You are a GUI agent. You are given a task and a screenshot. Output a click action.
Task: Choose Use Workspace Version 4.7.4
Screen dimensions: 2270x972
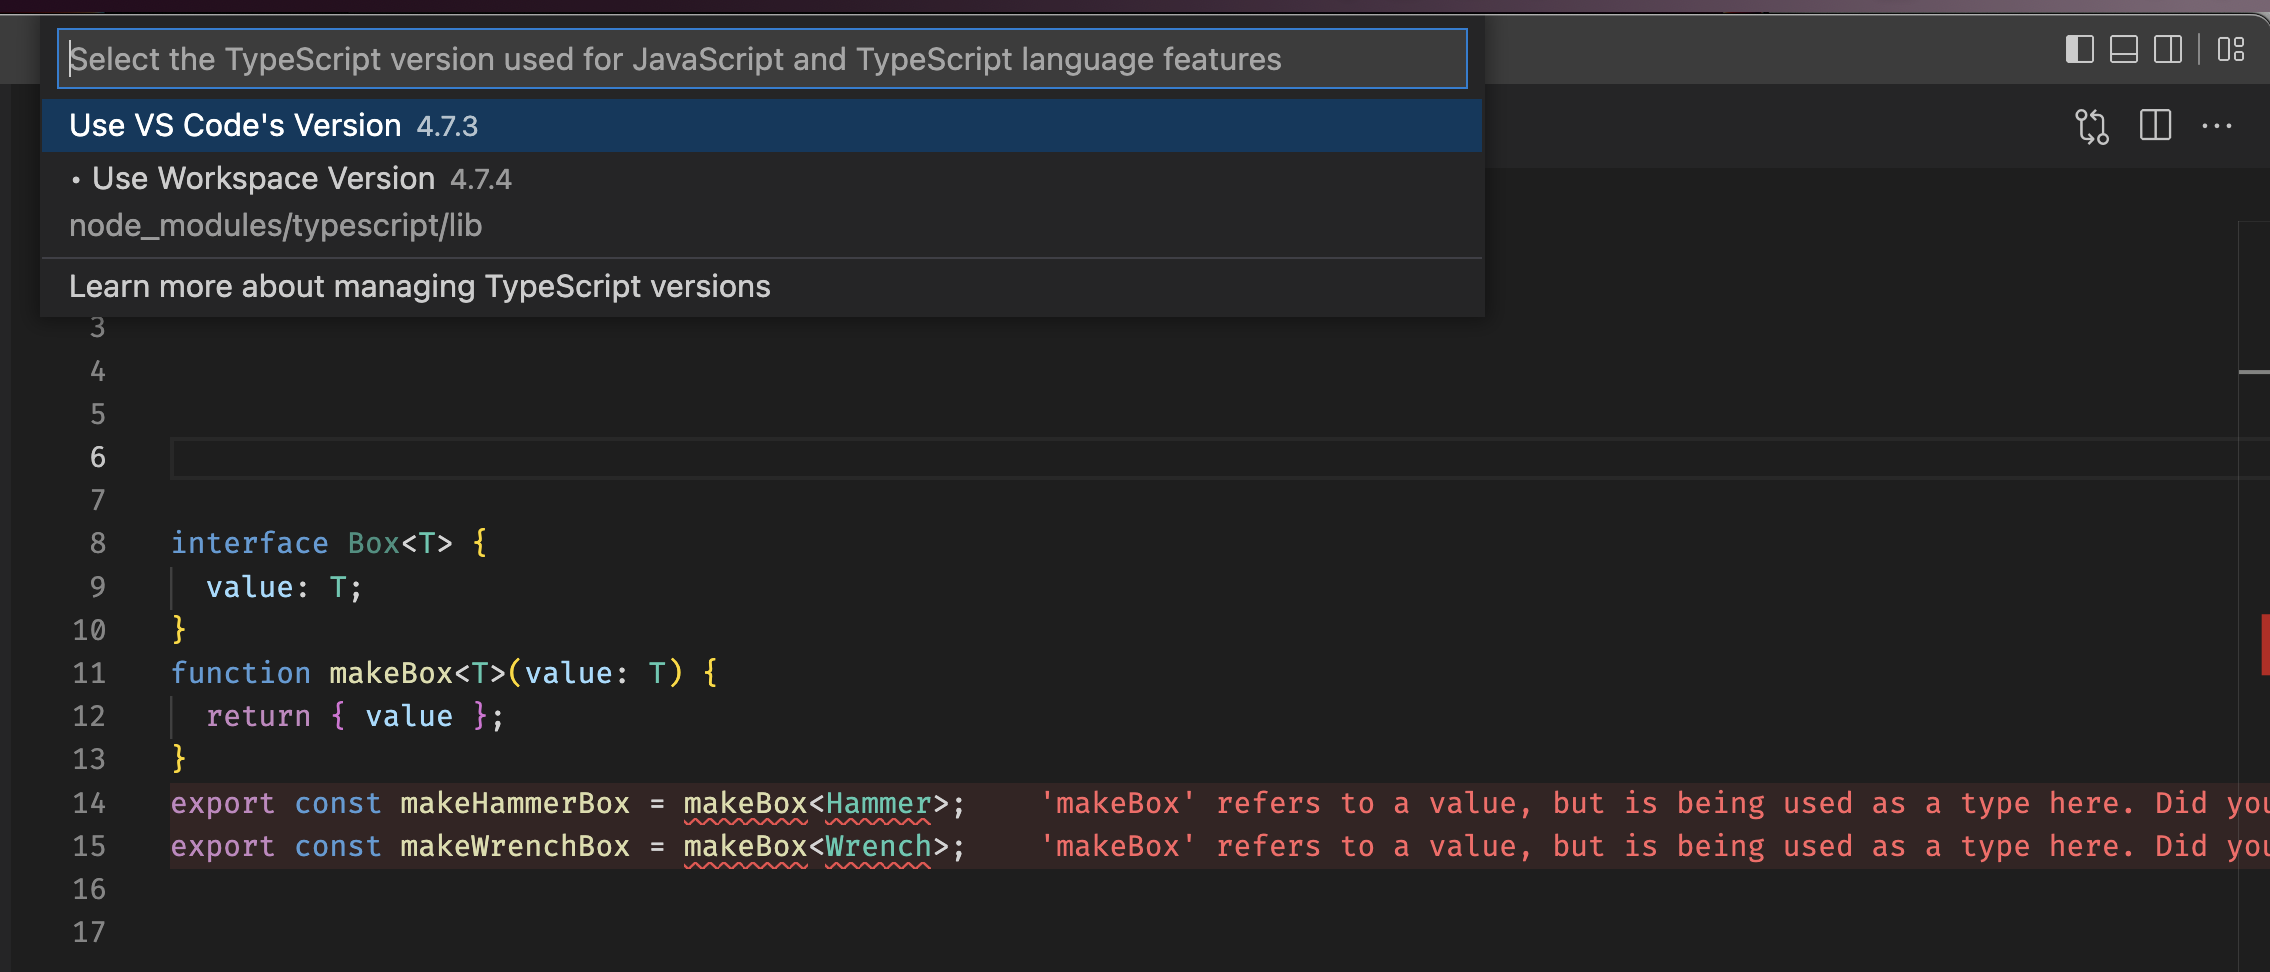(762, 202)
